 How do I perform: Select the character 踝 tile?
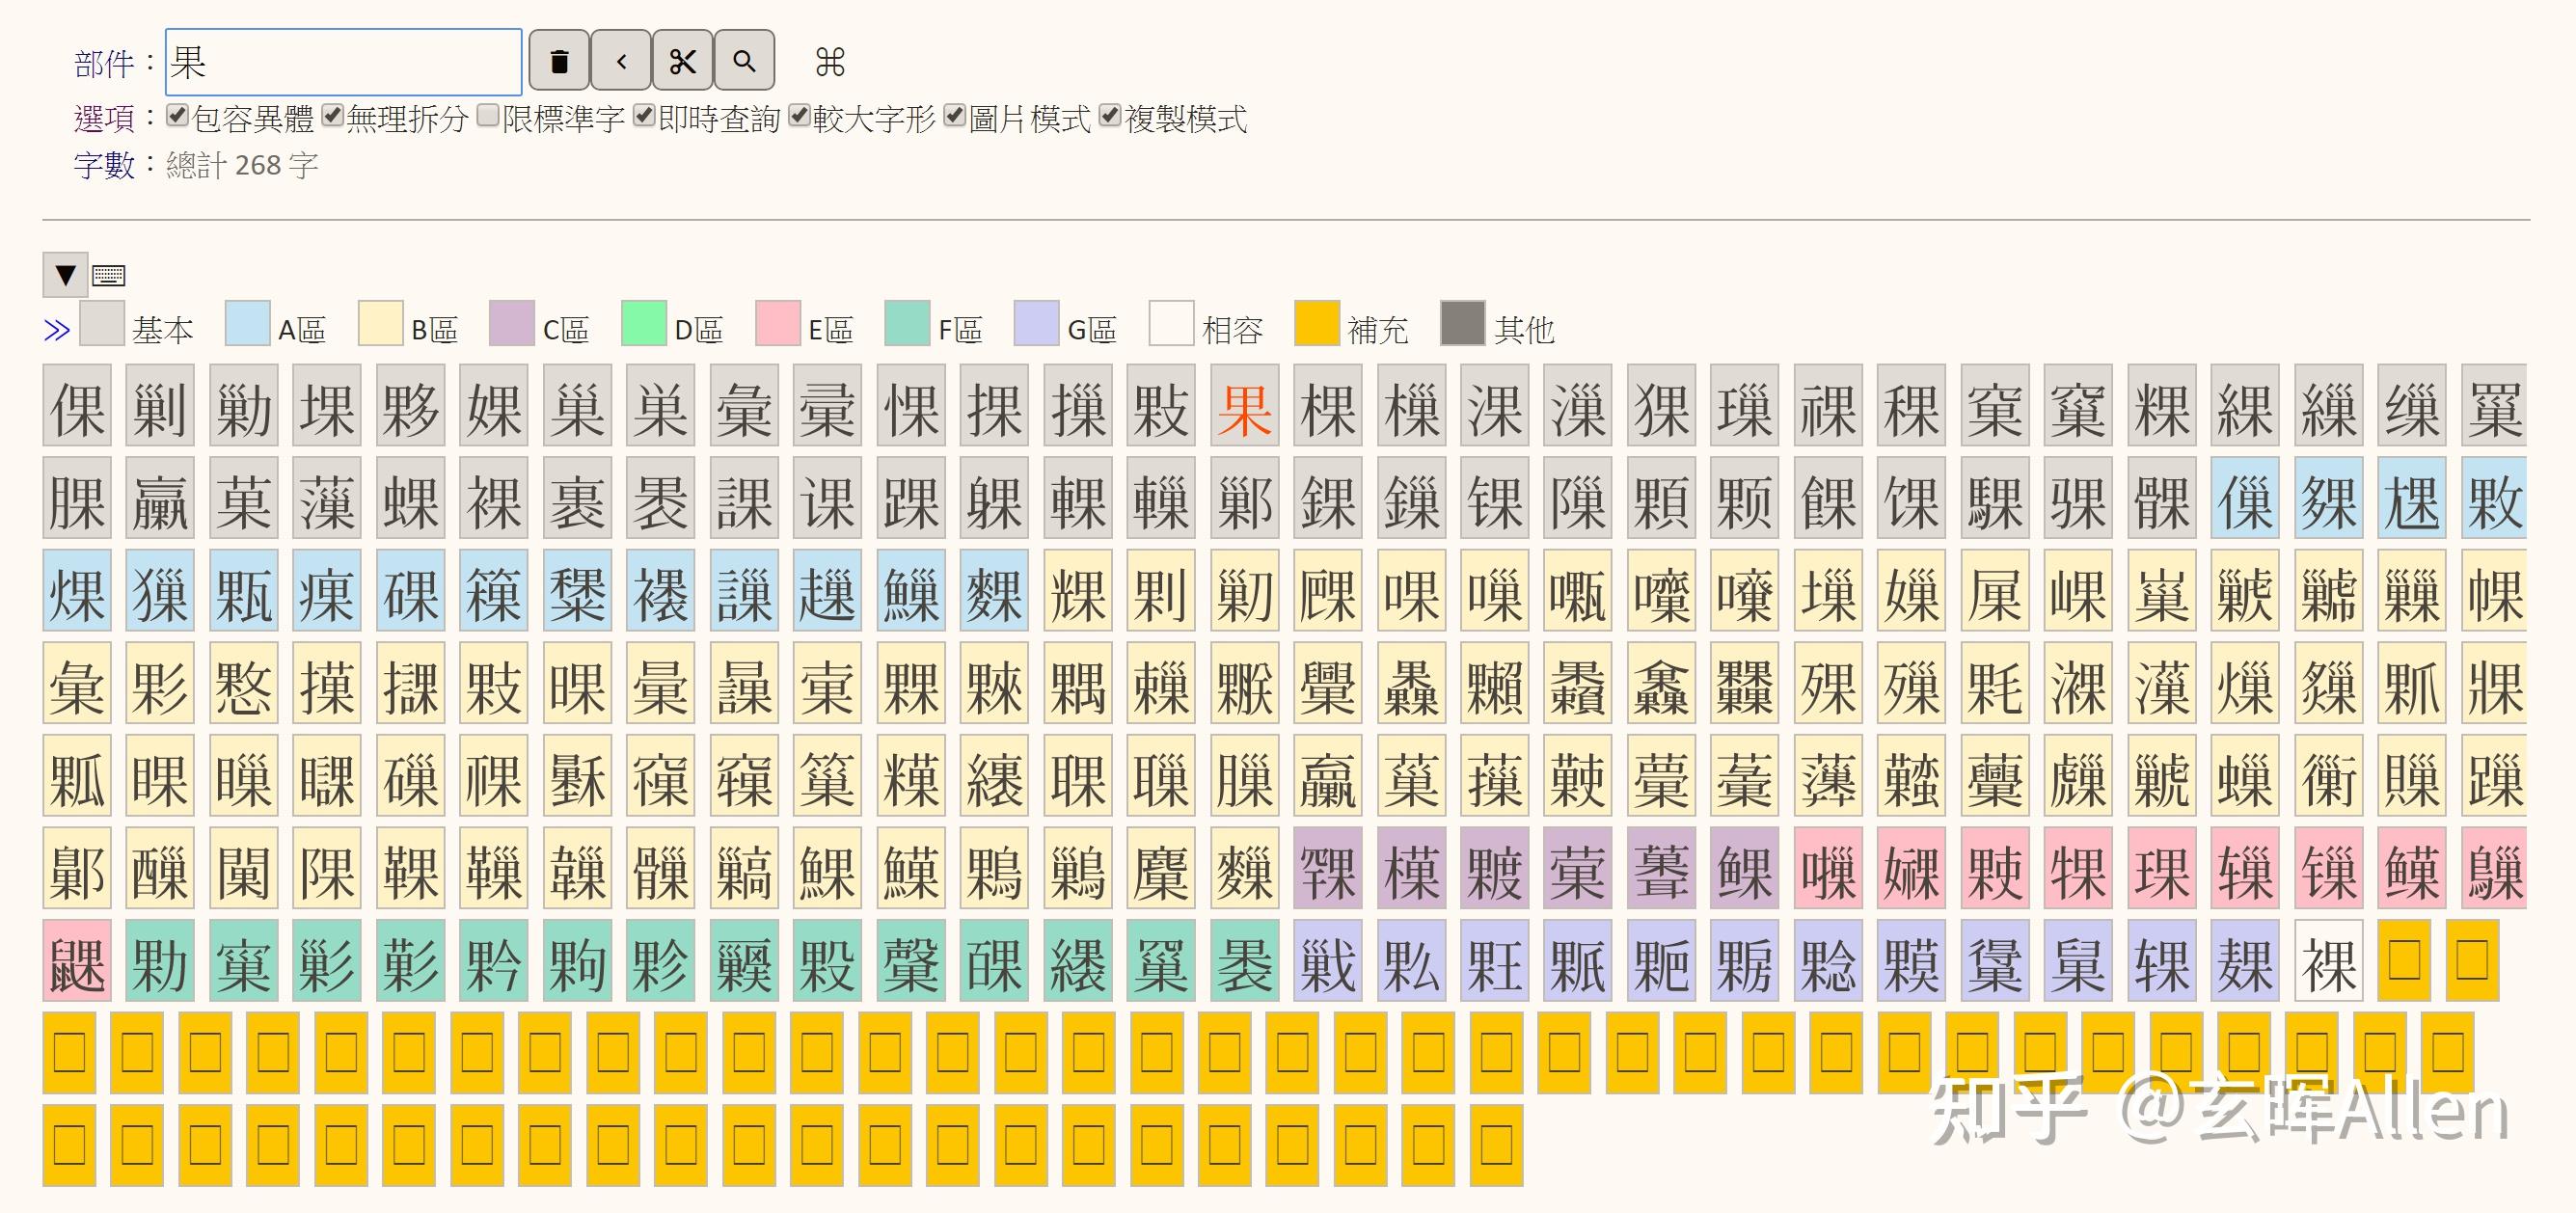pos(911,498)
